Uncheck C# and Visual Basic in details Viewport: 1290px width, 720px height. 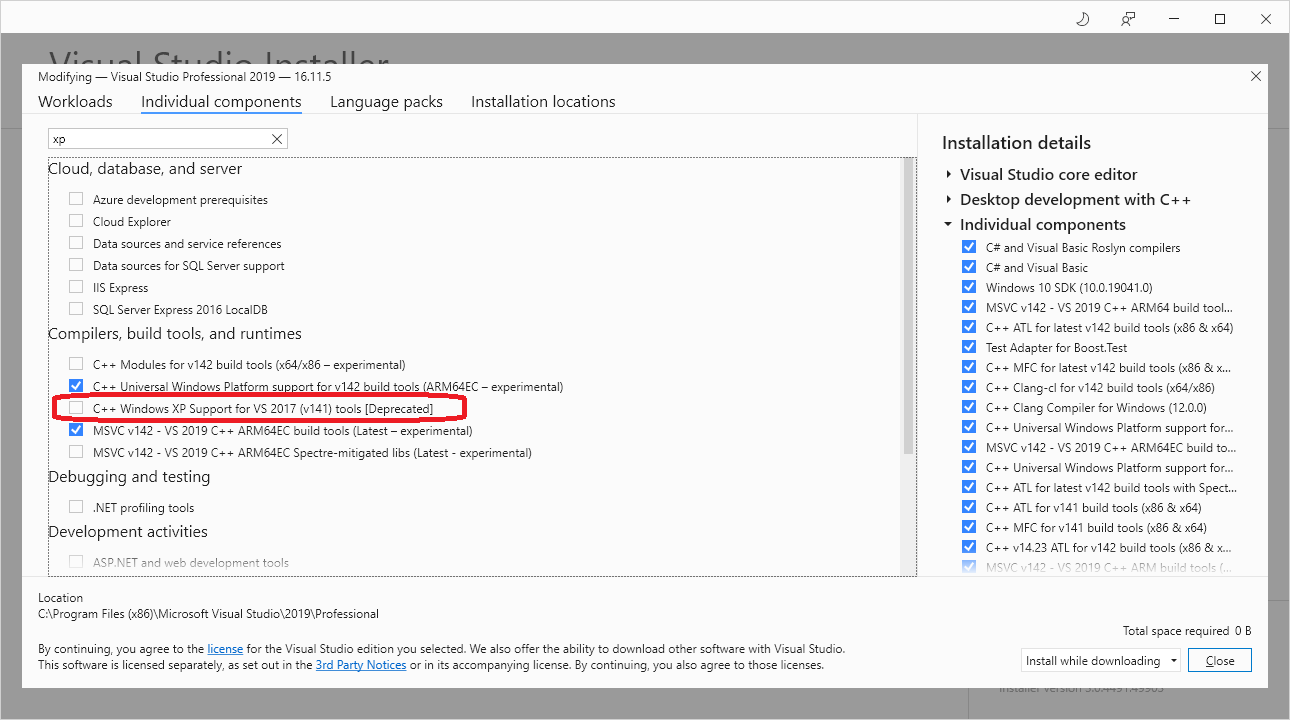968,267
